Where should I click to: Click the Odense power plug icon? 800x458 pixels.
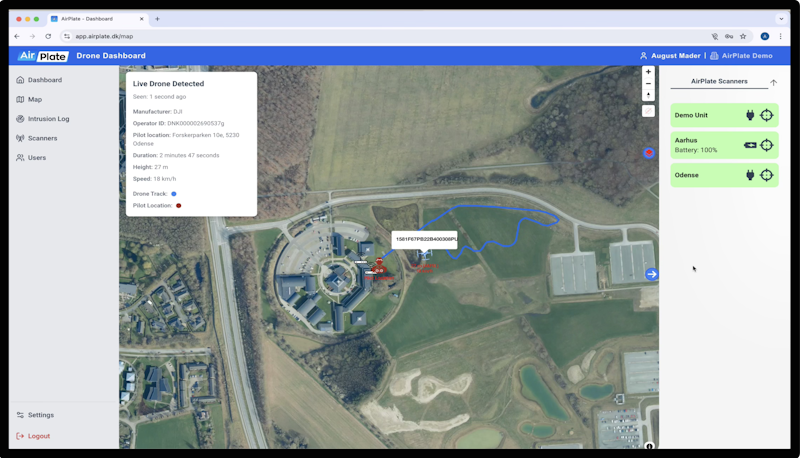tap(750, 175)
